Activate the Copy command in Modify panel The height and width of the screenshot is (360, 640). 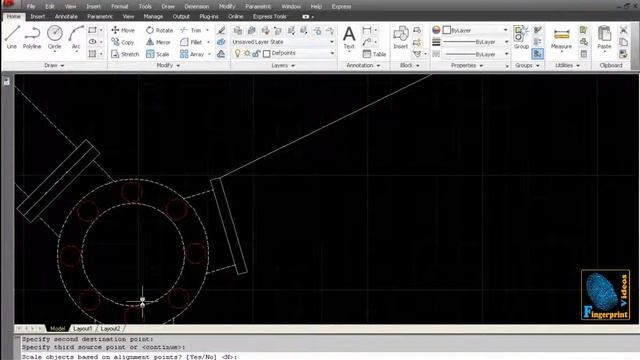point(122,42)
